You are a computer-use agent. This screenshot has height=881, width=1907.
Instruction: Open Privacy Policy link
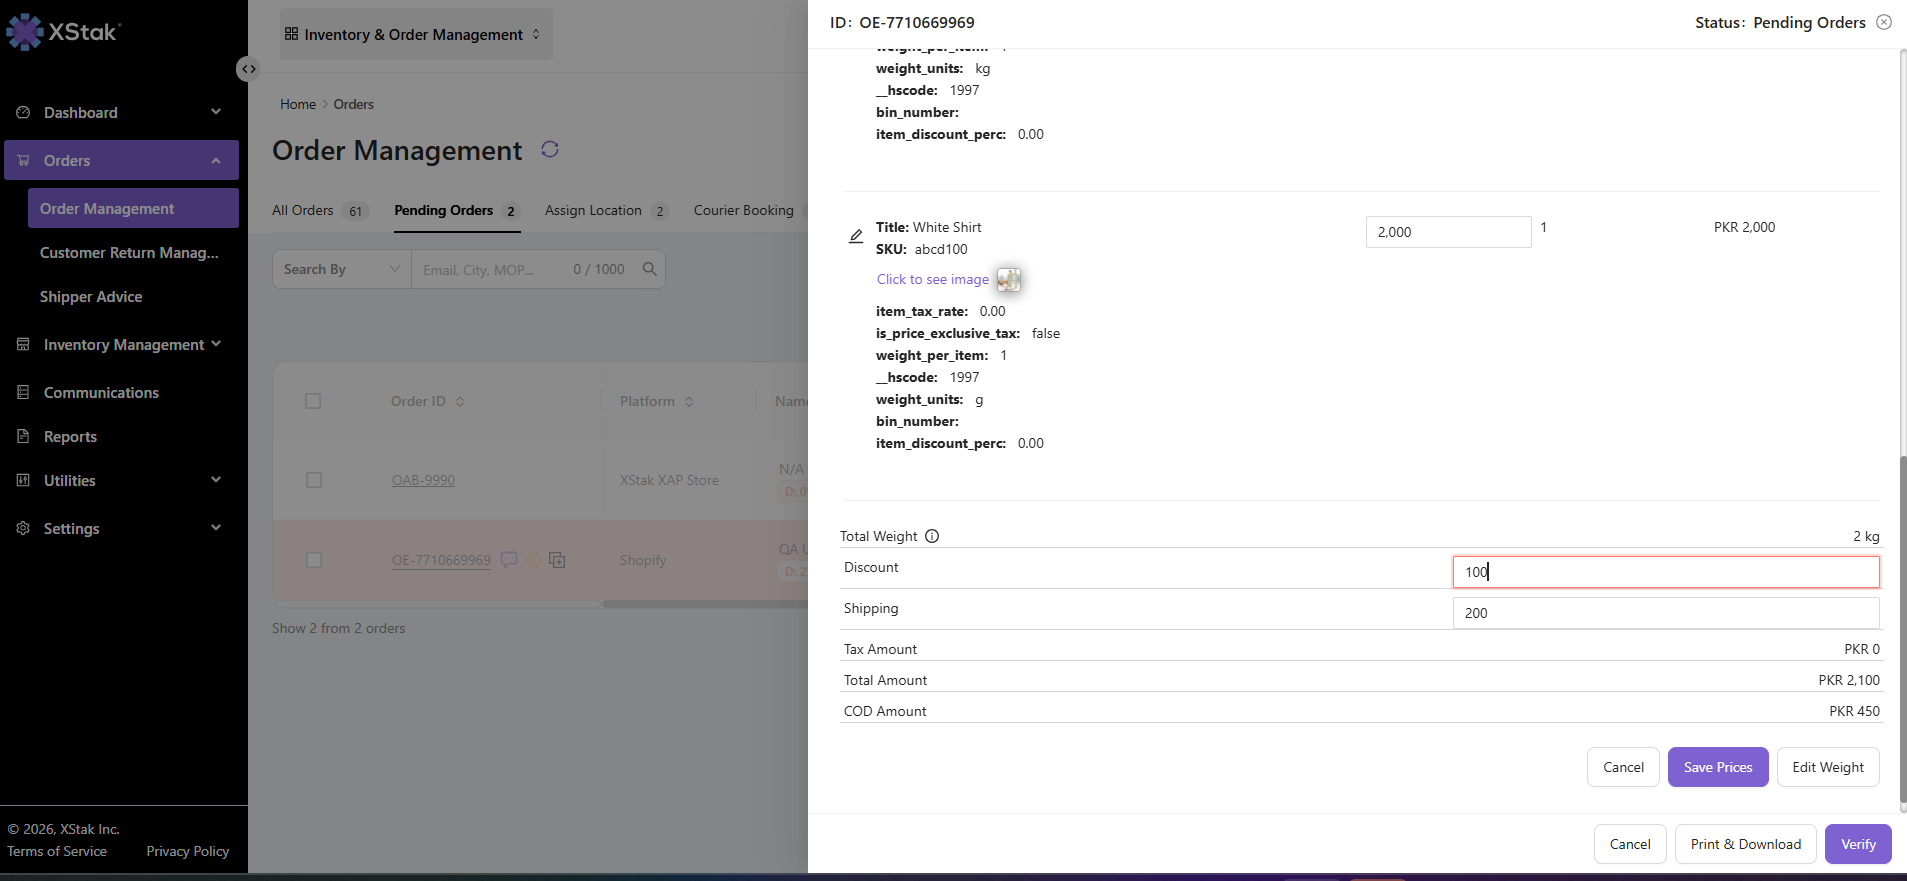[188, 851]
